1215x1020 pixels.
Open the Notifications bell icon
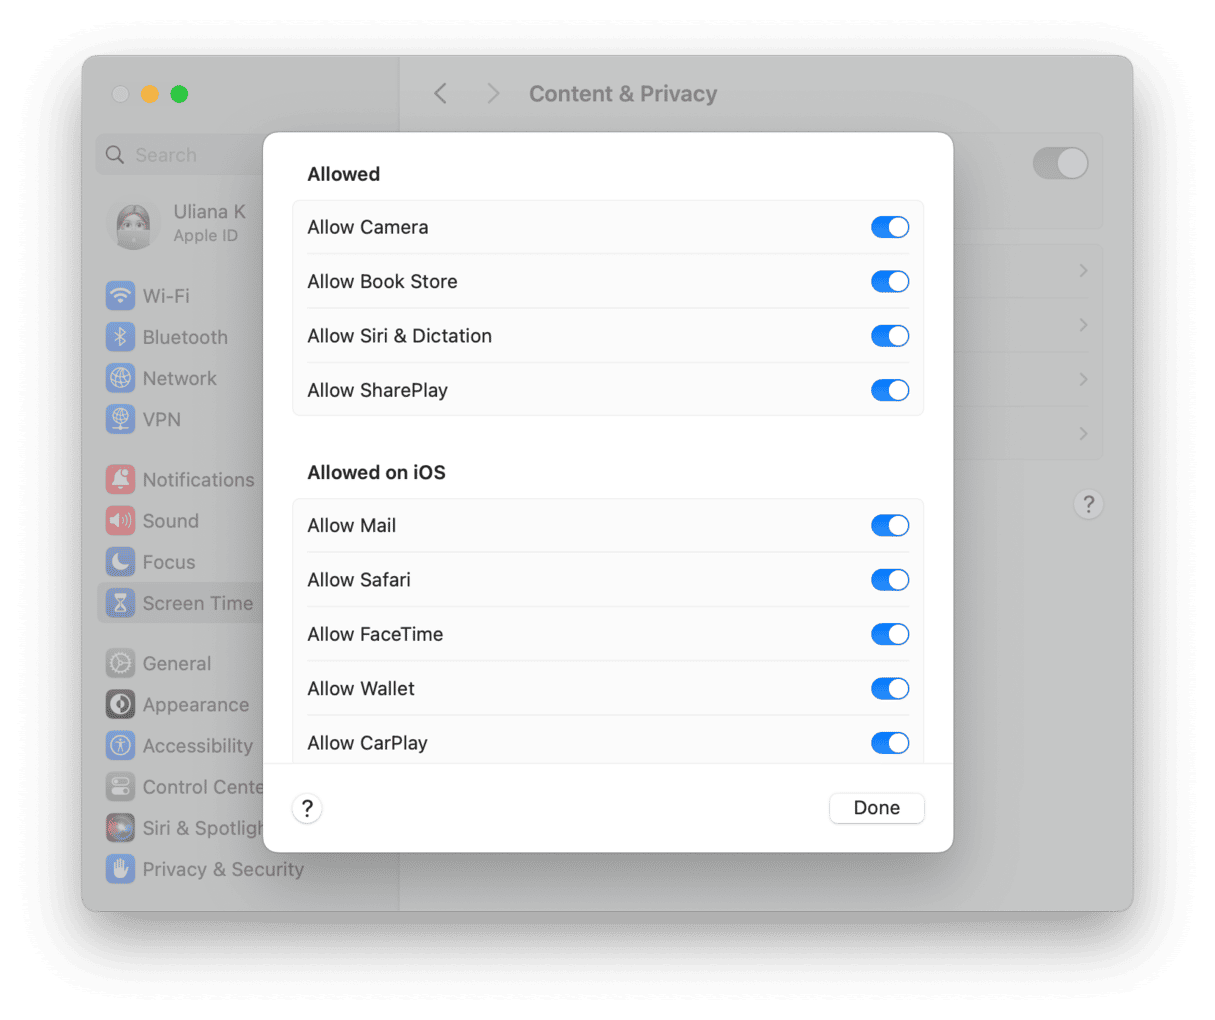pyautogui.click(x=120, y=480)
